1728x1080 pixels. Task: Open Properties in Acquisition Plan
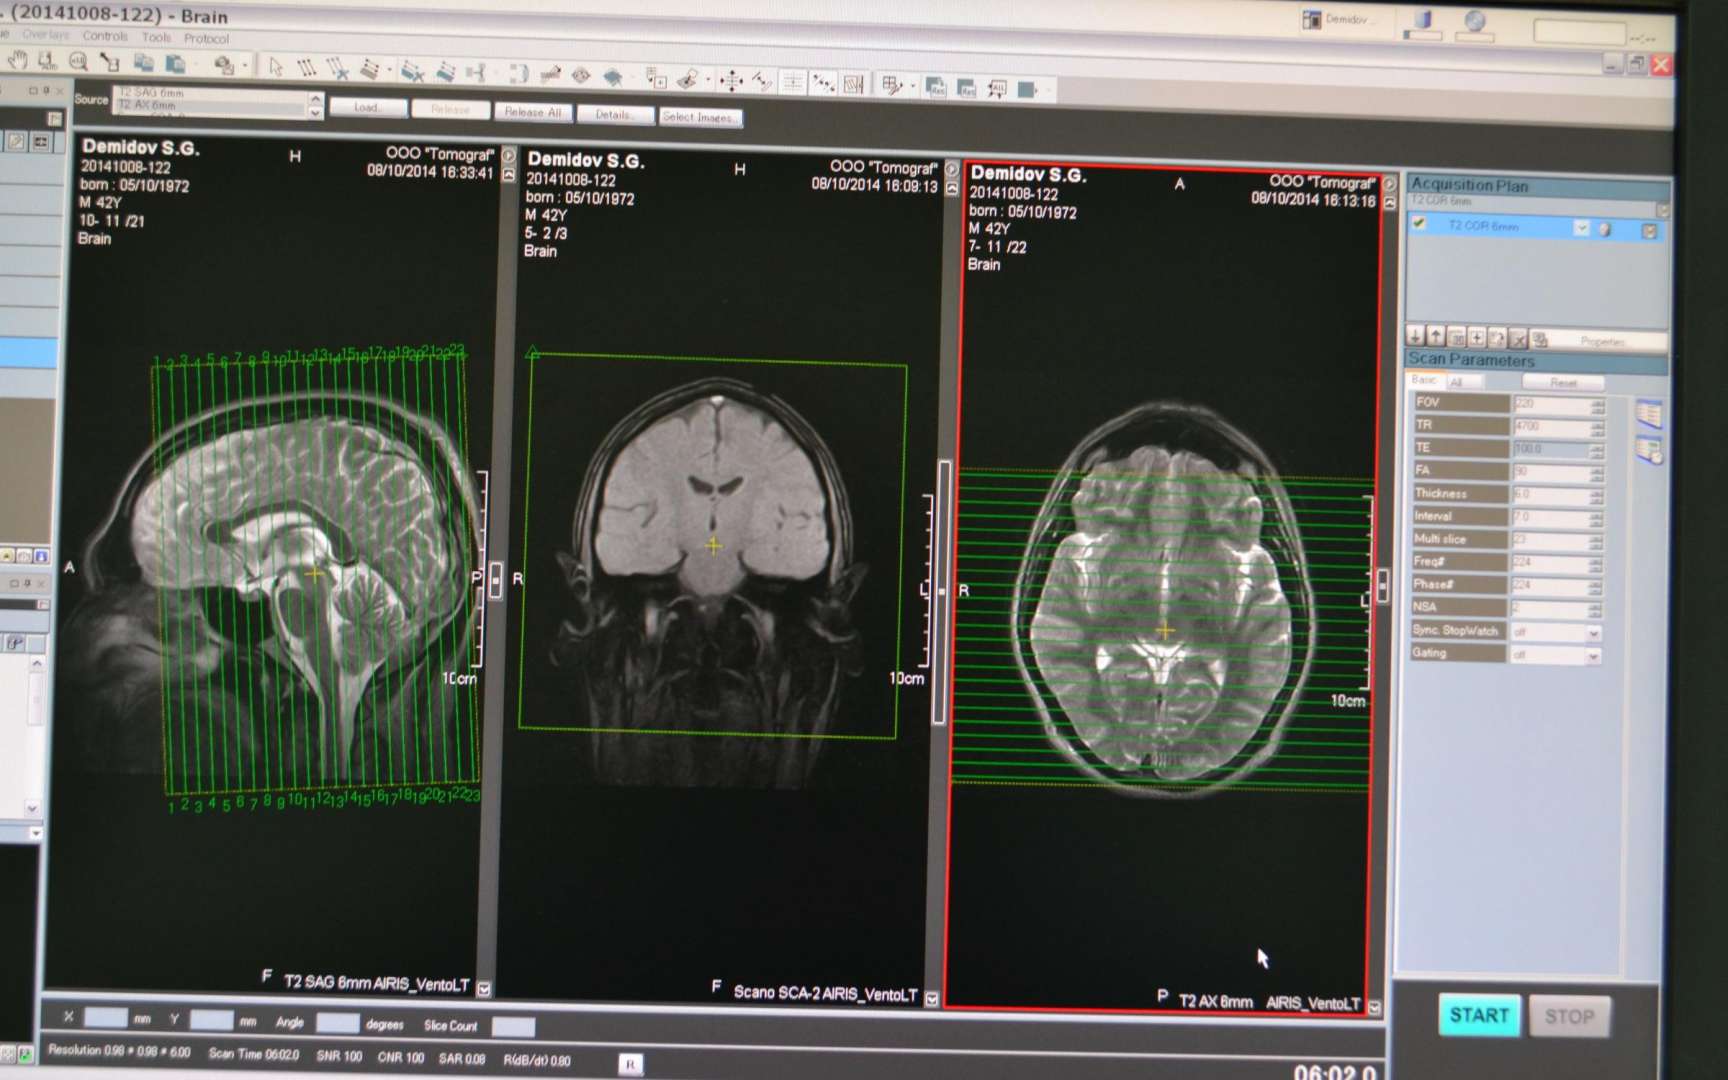pos(1602,342)
